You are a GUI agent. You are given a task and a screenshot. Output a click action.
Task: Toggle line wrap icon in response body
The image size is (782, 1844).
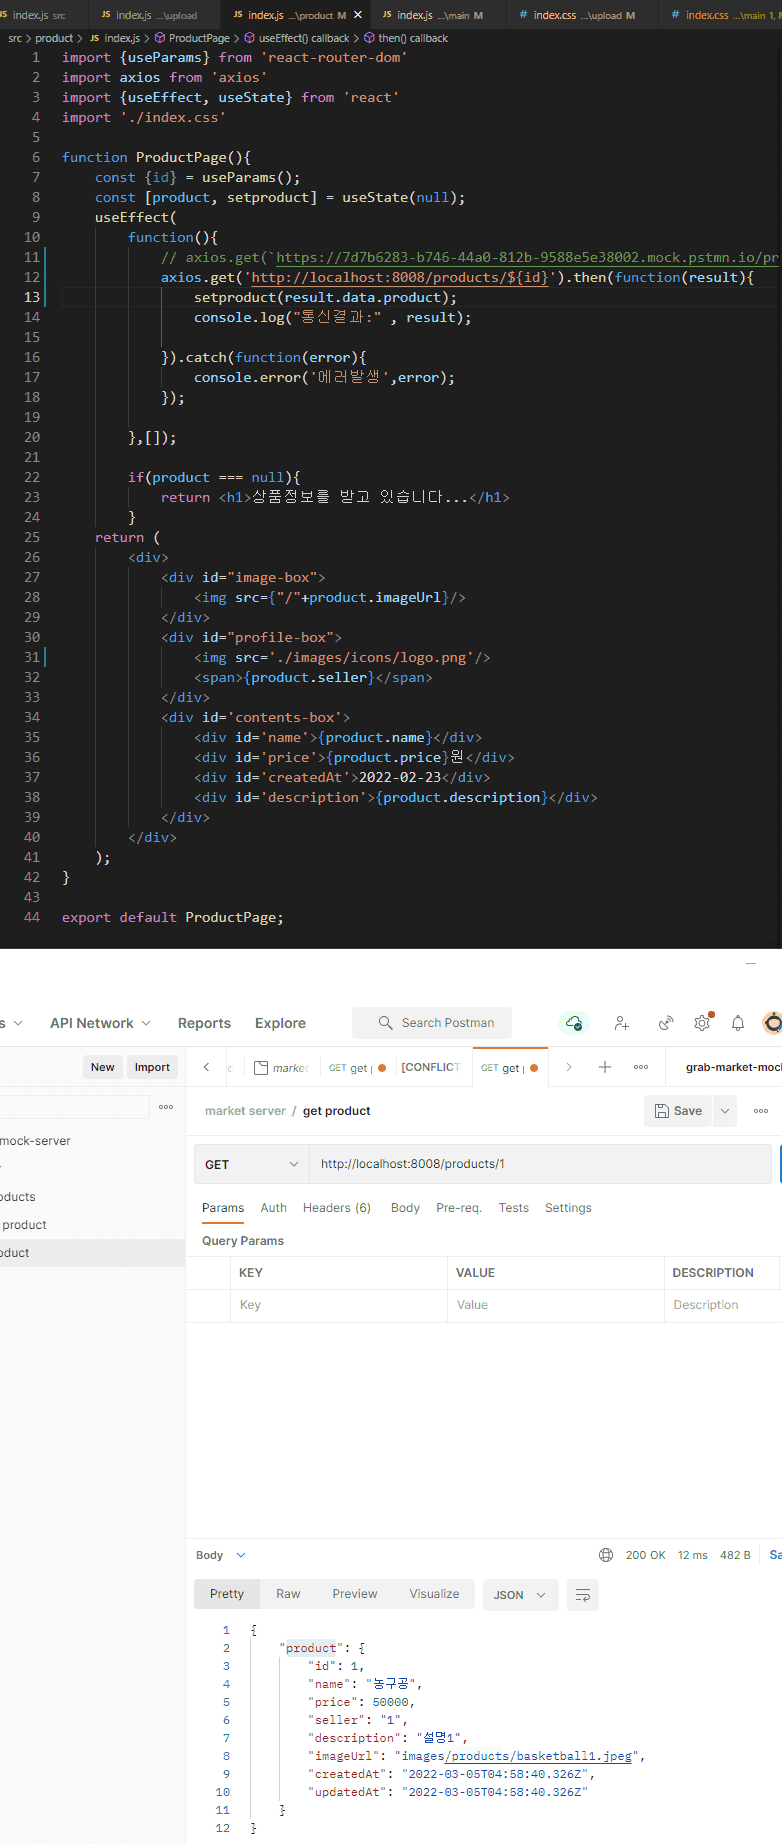point(583,1595)
